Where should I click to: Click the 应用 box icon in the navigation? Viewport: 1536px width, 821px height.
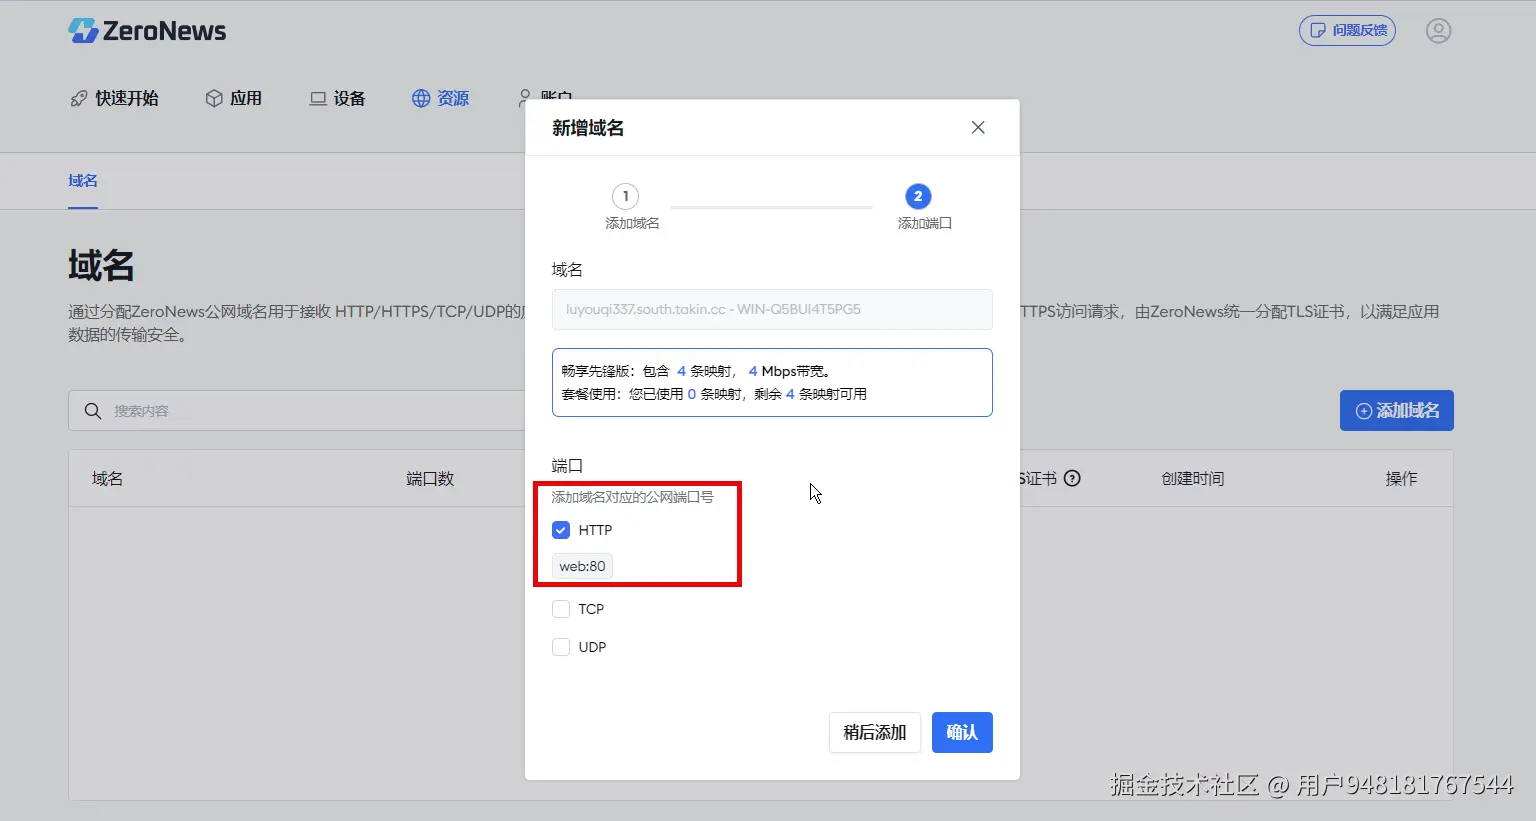tap(213, 98)
